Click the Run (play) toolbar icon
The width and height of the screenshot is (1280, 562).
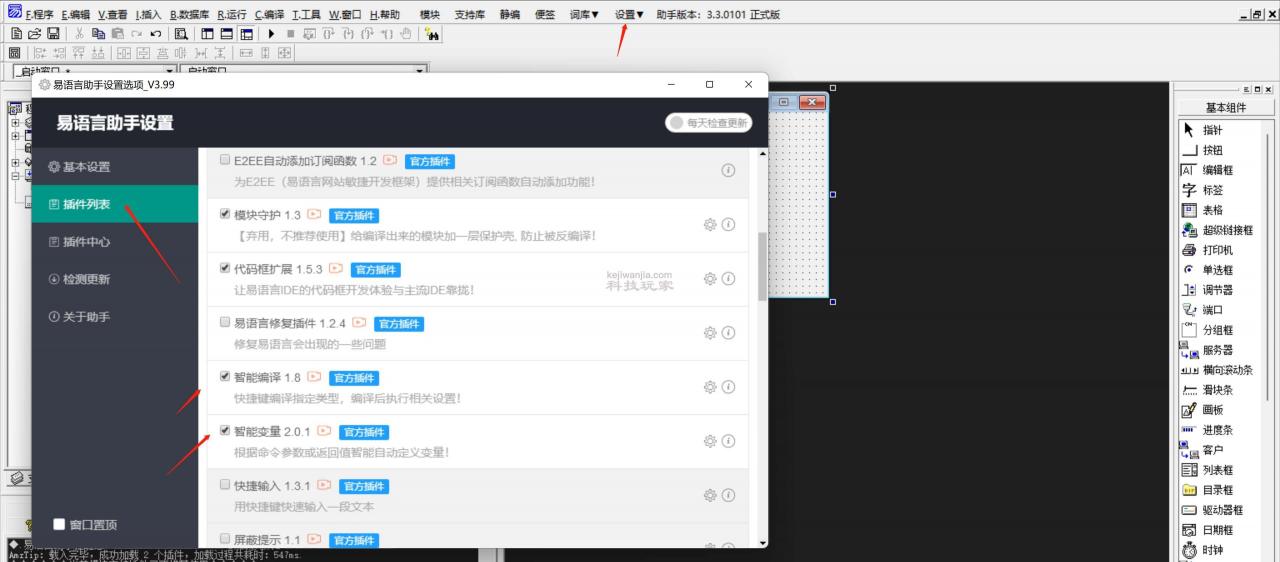tap(272, 33)
